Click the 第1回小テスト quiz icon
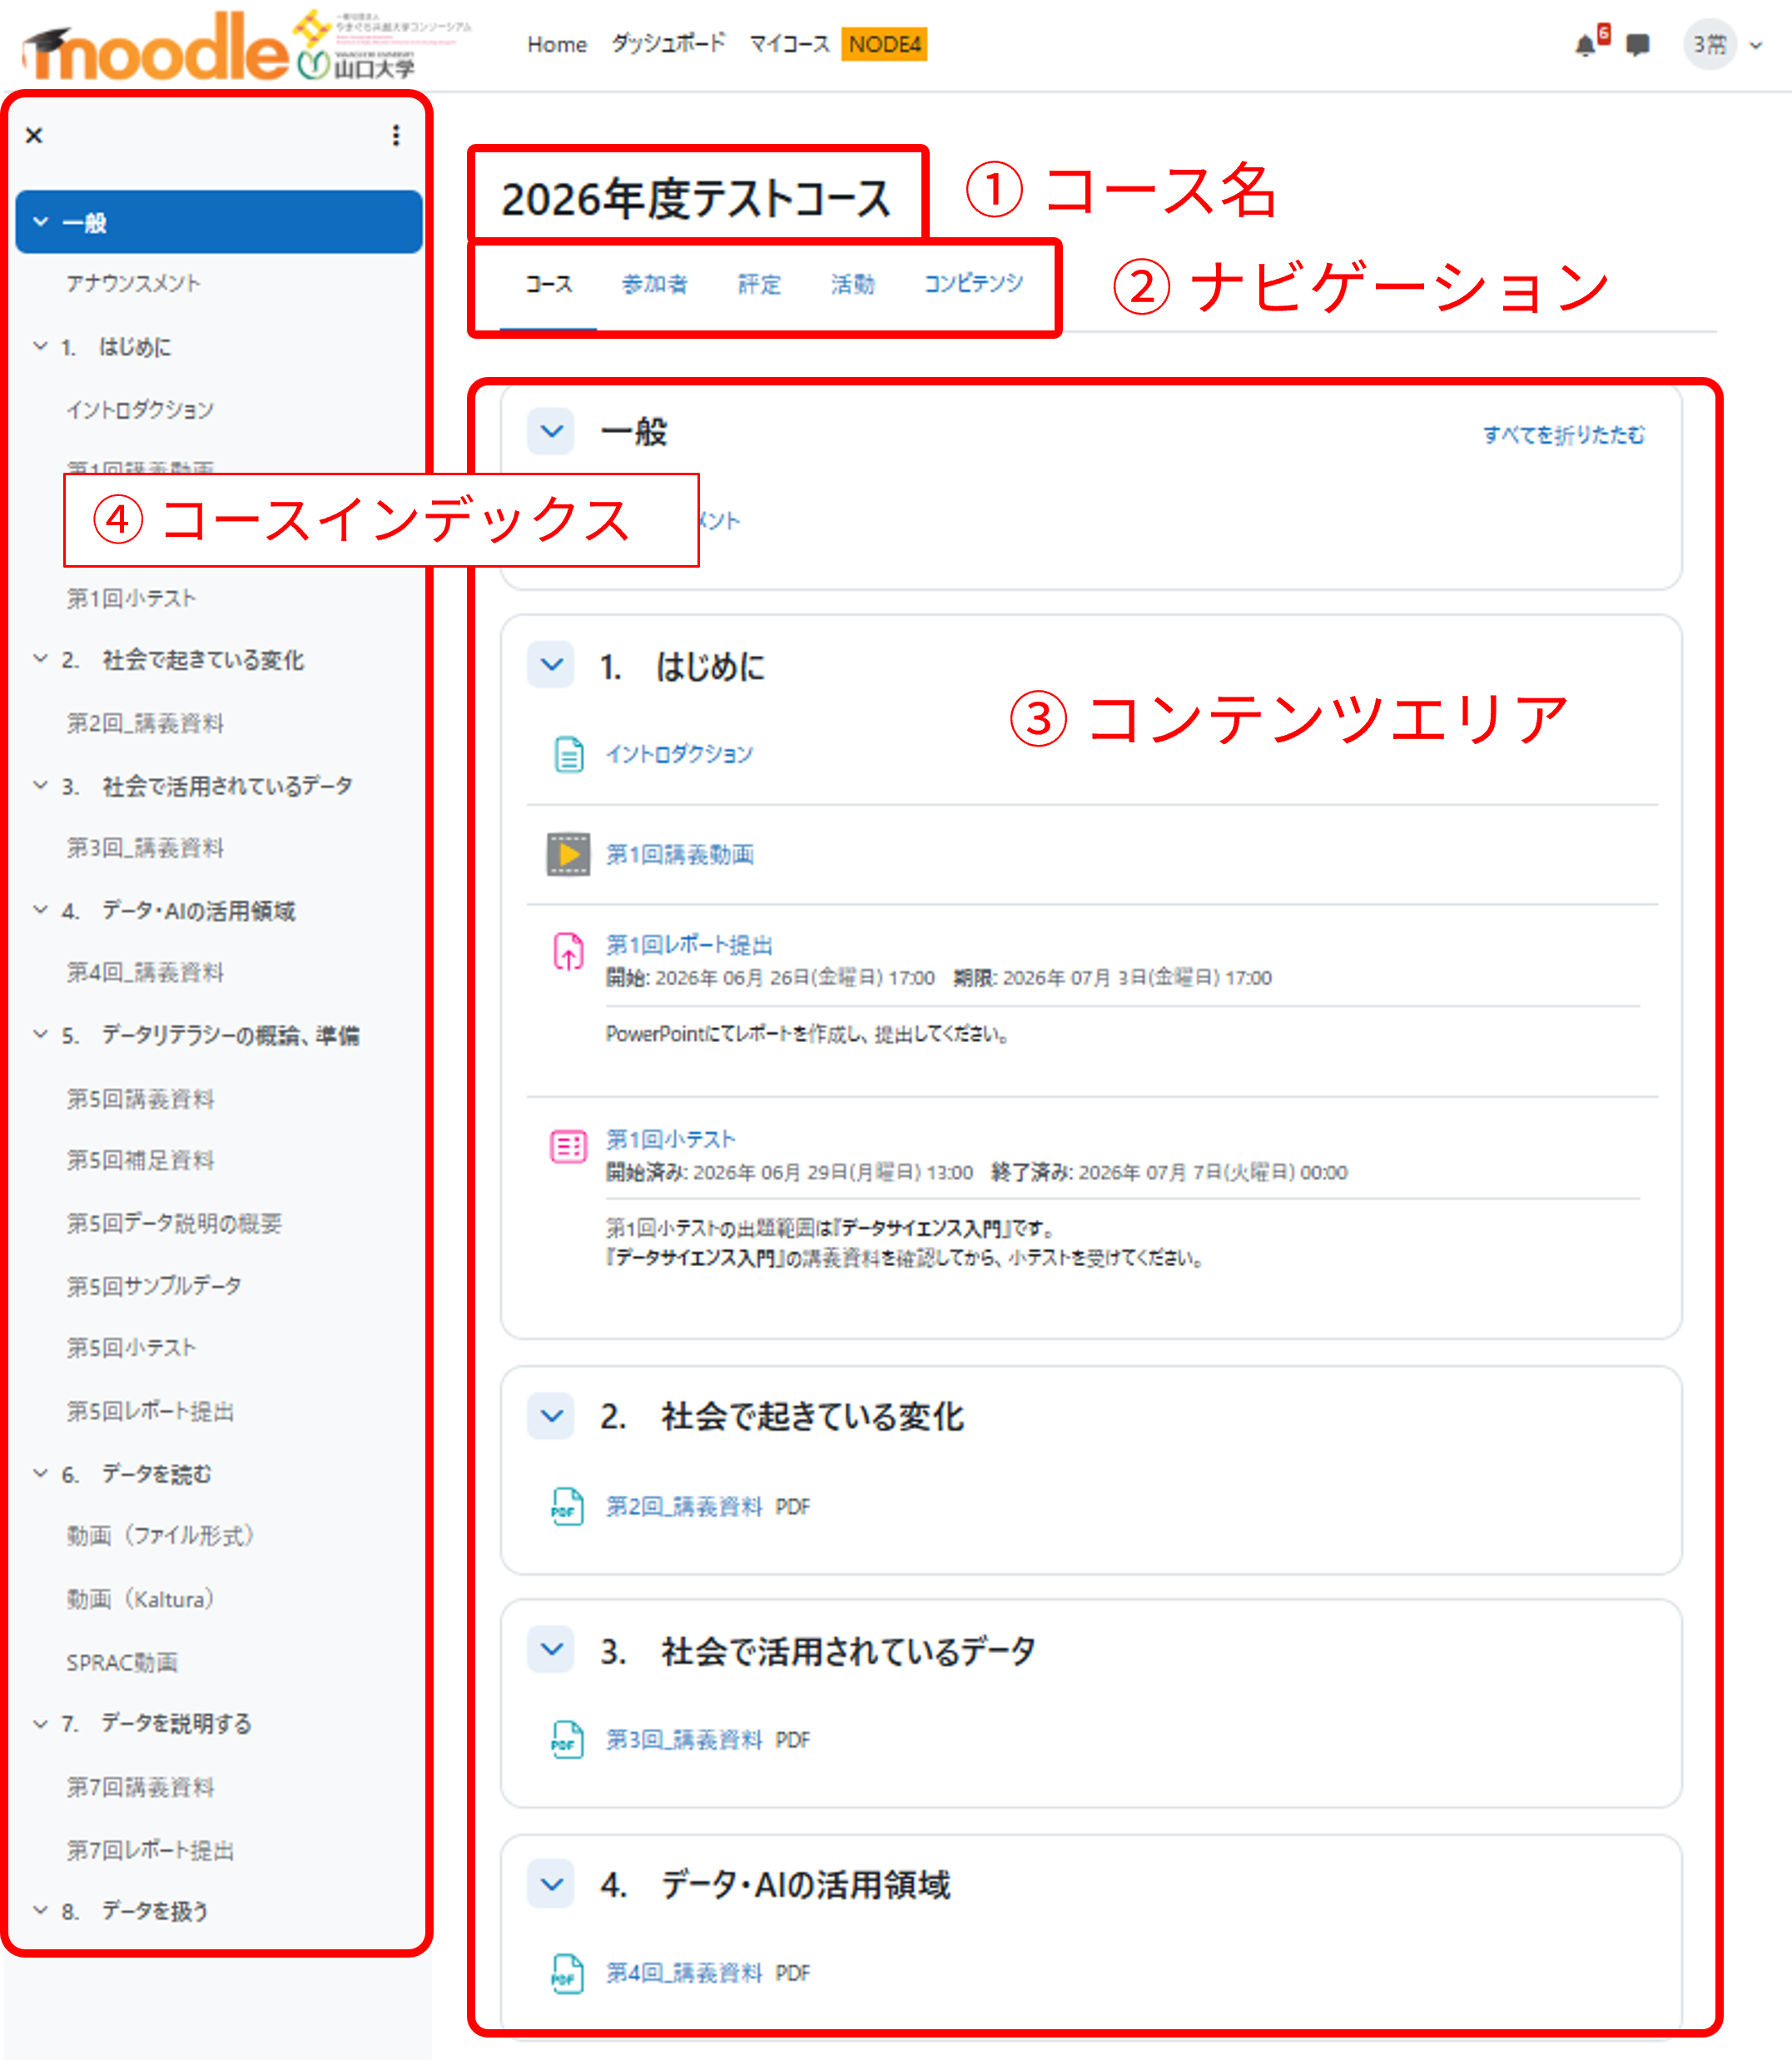The image size is (1792, 2060). point(568,1146)
